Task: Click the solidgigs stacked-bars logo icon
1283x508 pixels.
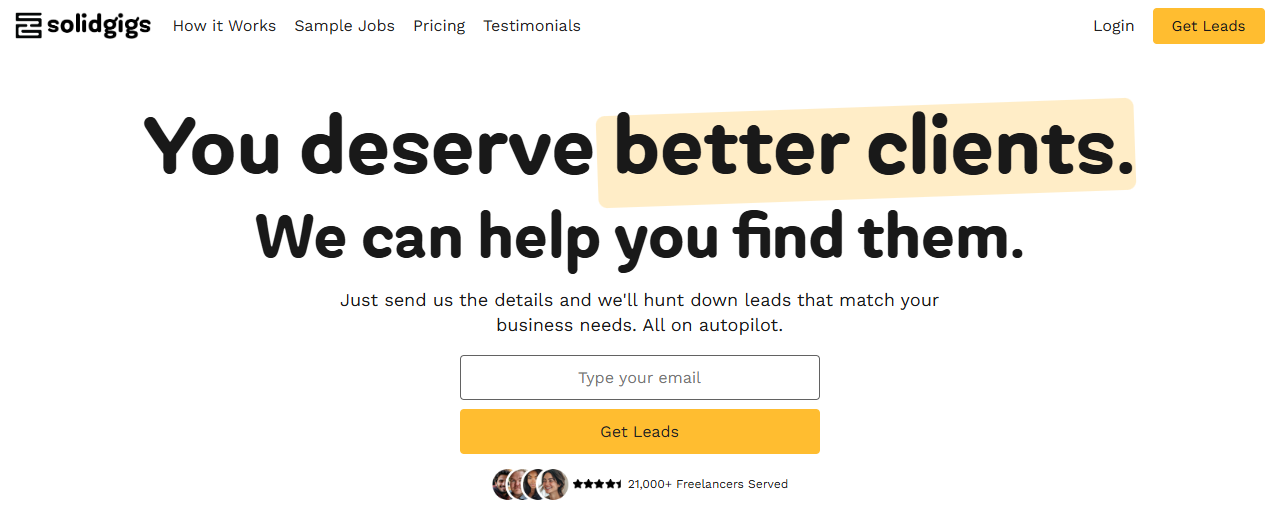Action: [29, 25]
